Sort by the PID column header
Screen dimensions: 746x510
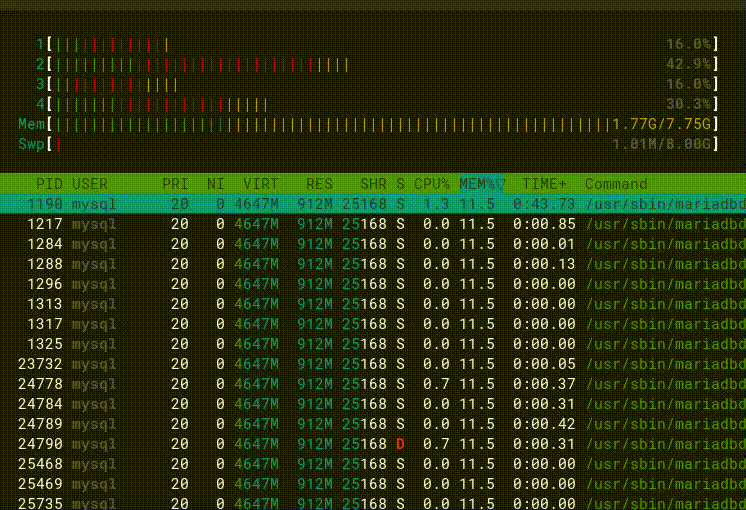[x=49, y=184]
